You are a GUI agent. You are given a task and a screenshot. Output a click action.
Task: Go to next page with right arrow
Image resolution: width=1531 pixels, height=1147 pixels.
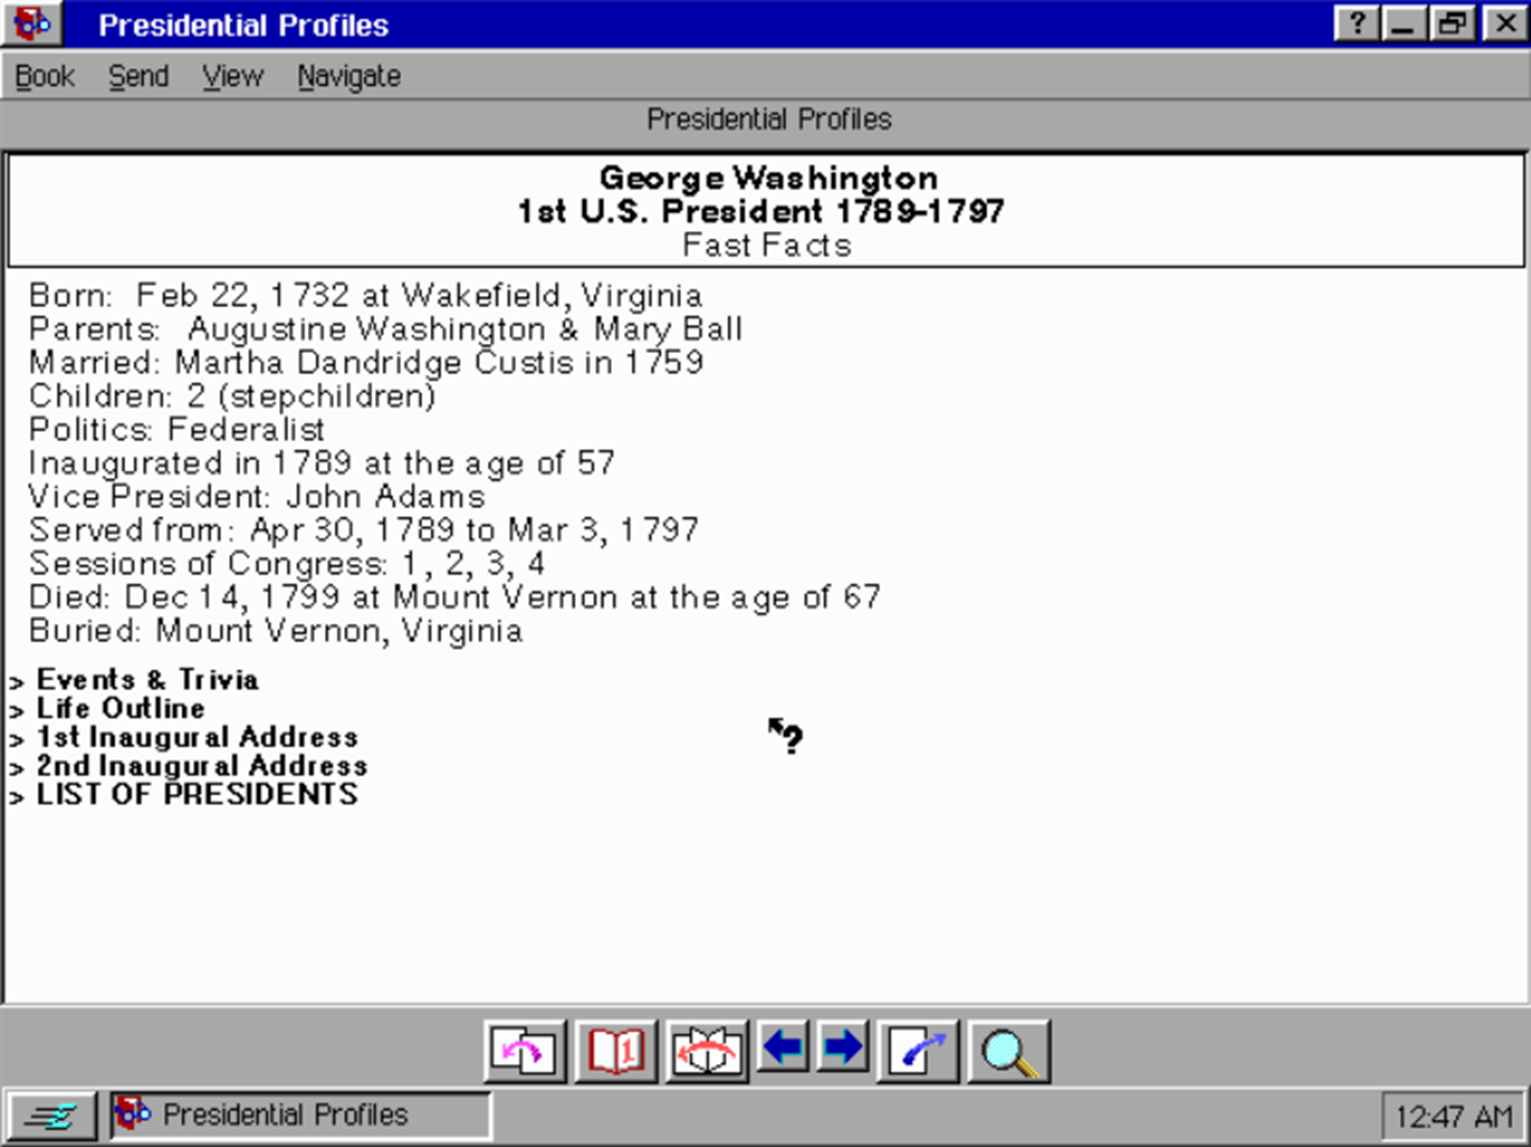pyautogui.click(x=843, y=1048)
